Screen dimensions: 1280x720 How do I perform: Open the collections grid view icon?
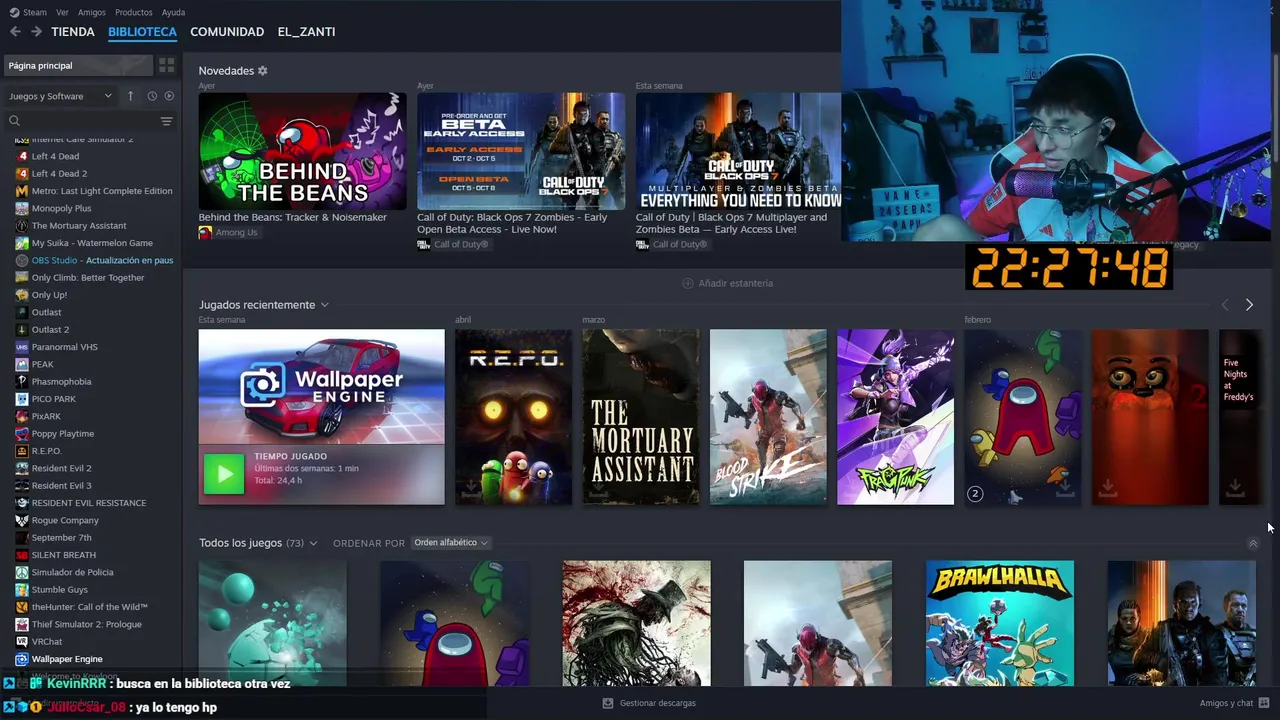click(x=166, y=65)
